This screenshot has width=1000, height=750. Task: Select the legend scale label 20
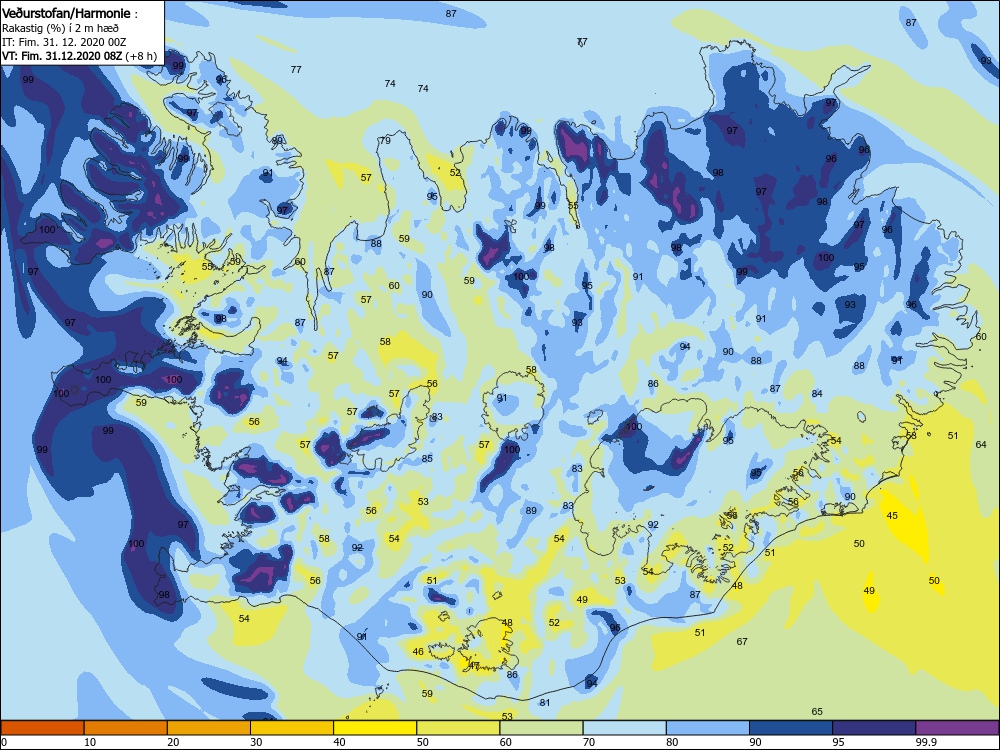(173, 742)
